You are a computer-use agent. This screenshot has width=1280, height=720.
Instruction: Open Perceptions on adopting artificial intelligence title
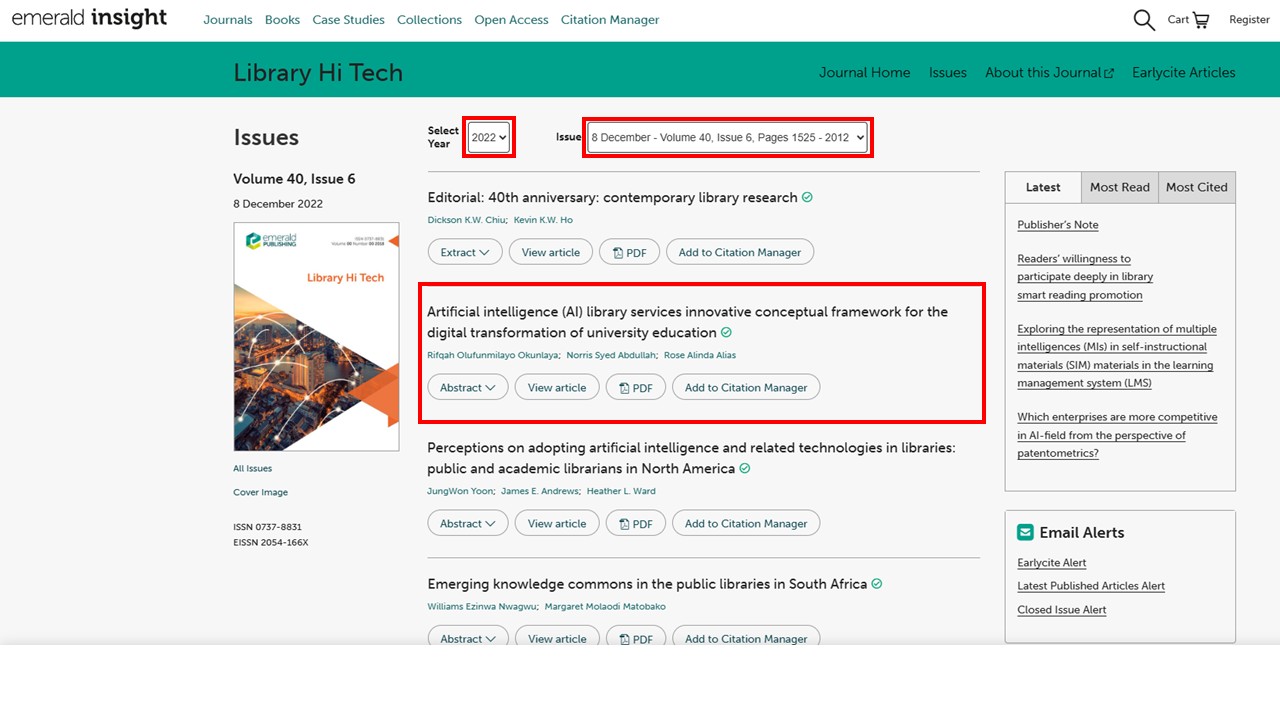[x=691, y=458]
